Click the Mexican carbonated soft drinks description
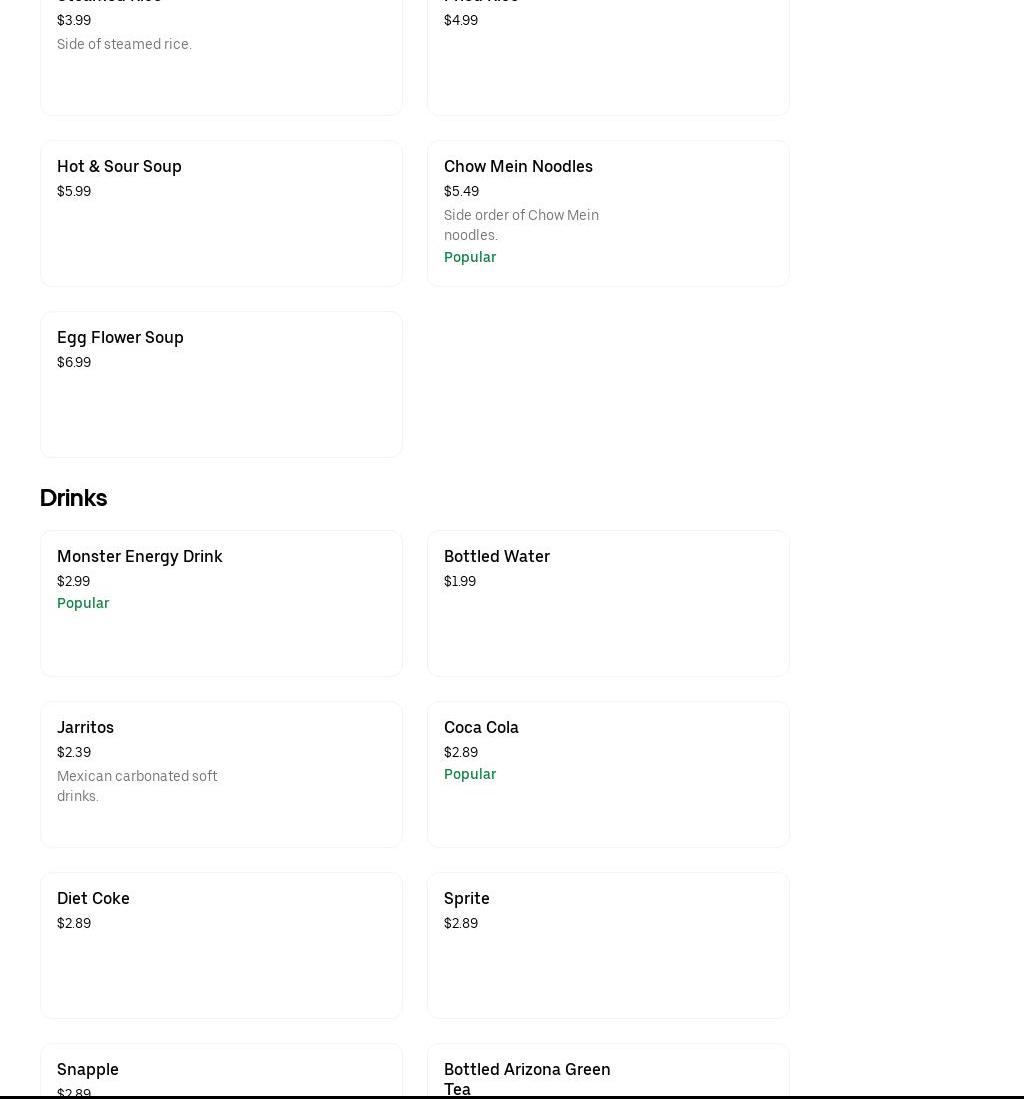 [x=137, y=786]
